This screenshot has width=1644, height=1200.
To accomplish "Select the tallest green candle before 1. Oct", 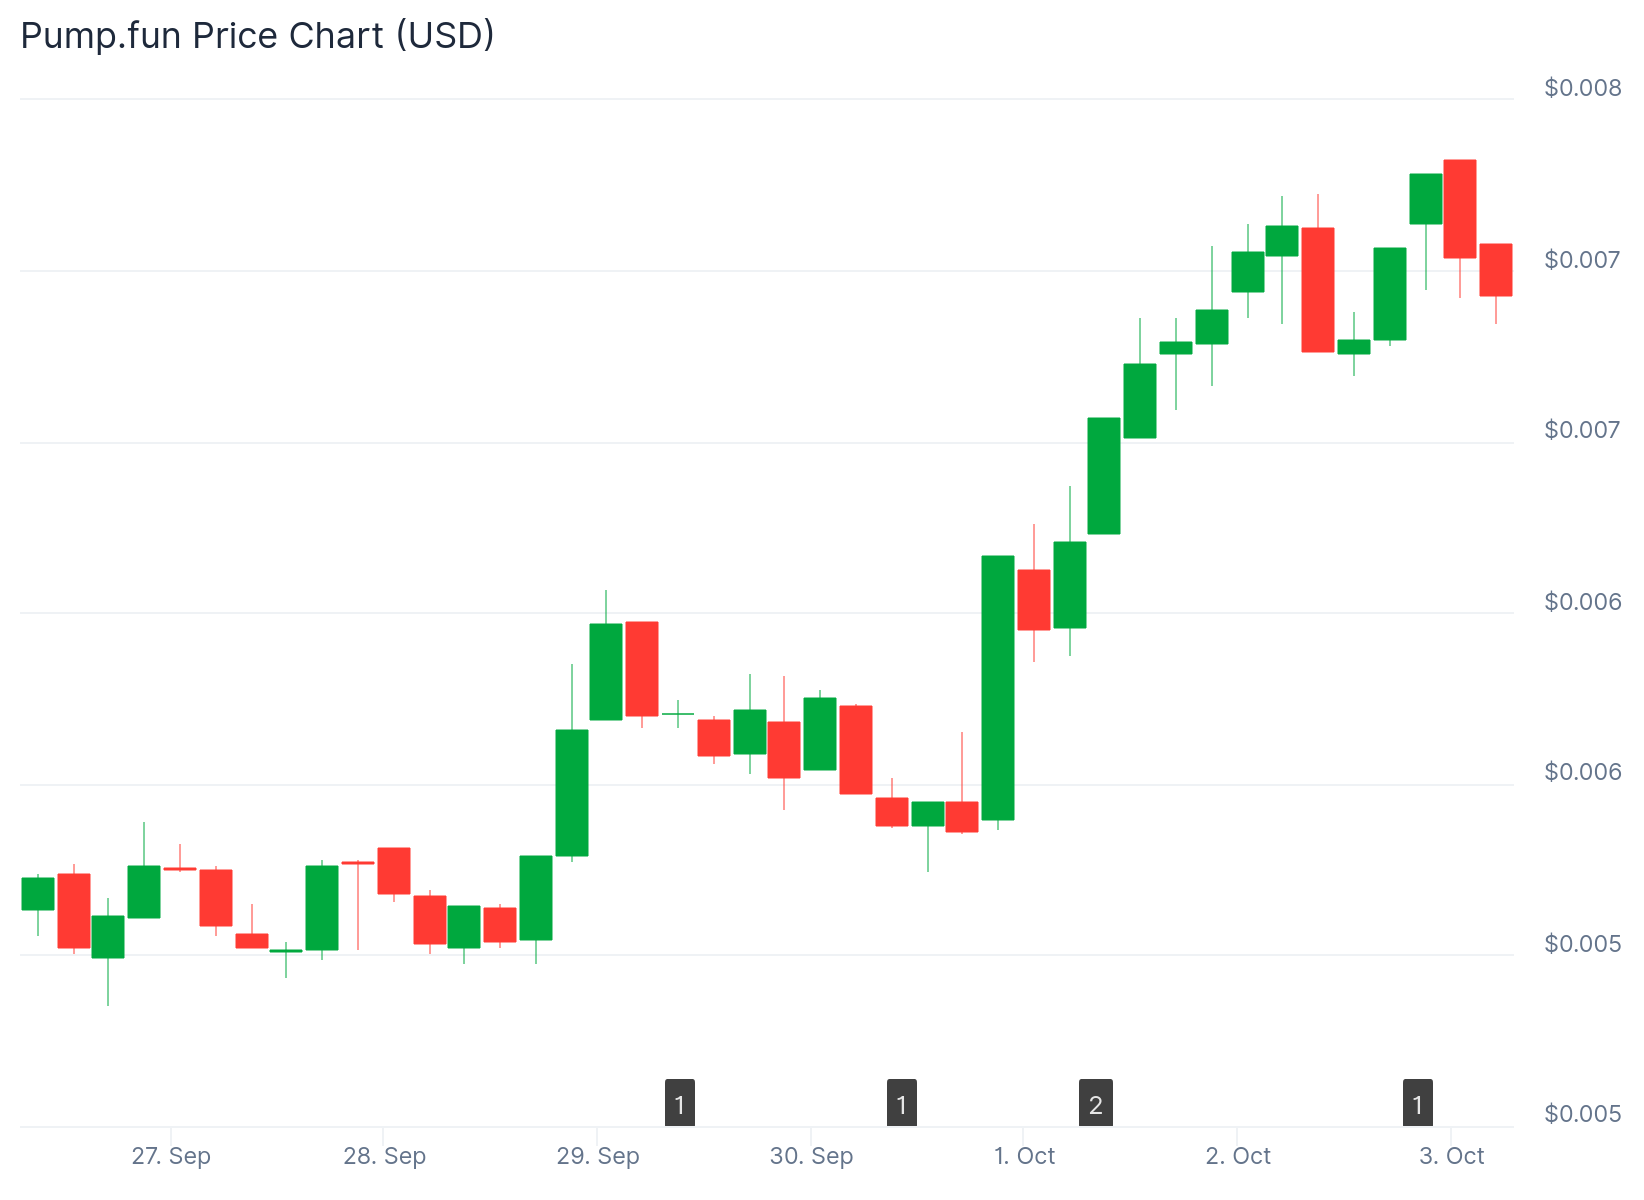I will point(998,687).
